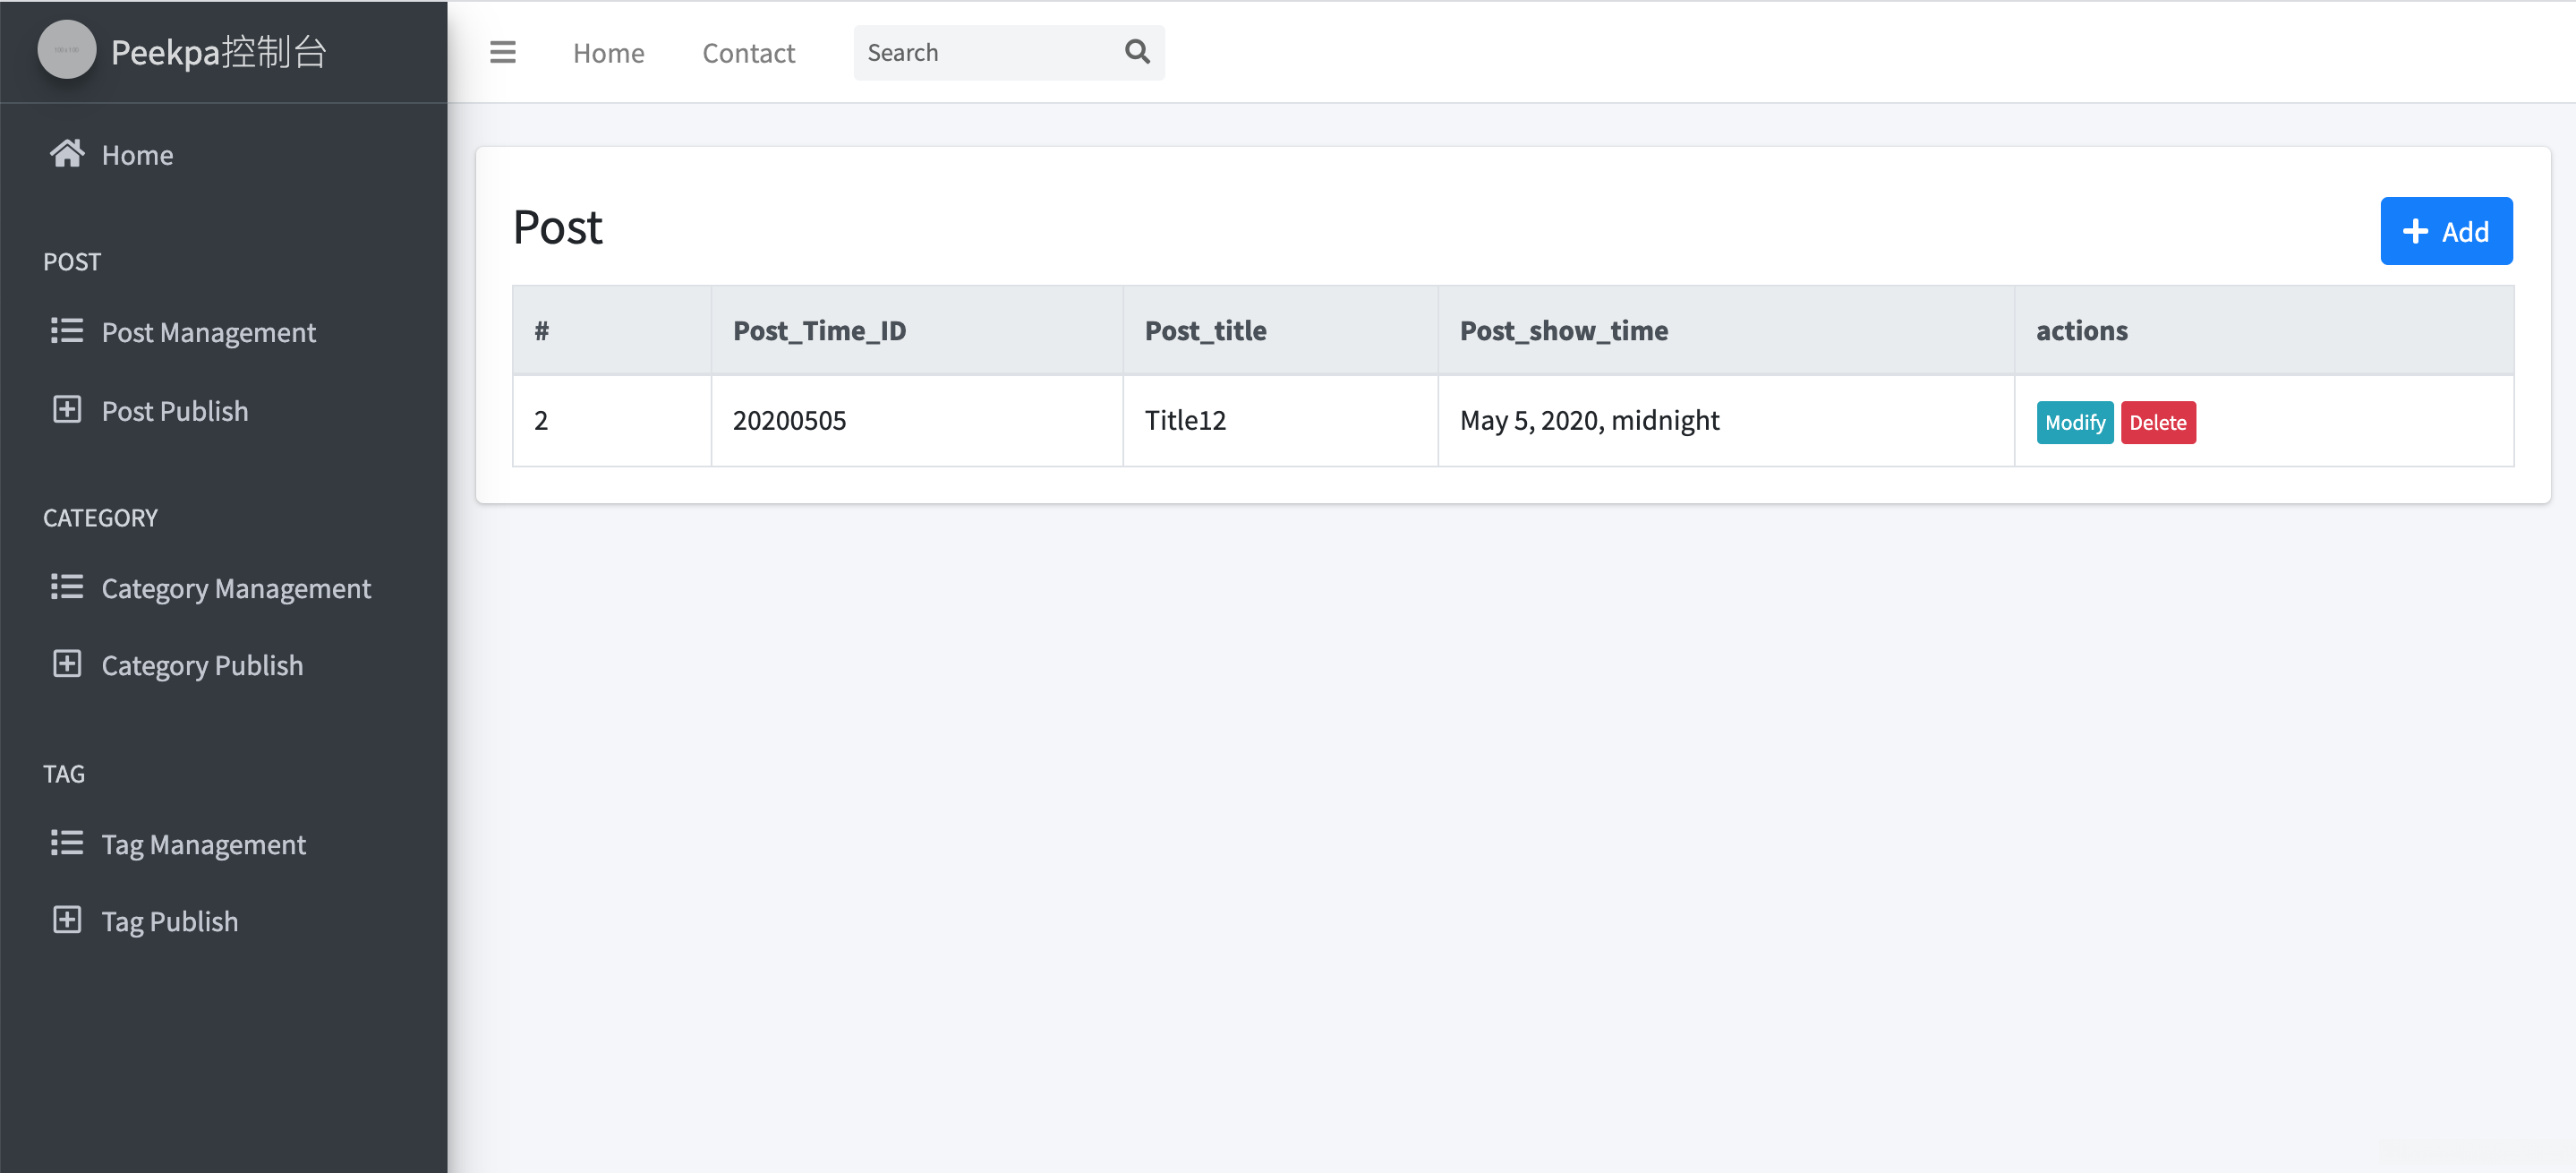Viewport: 2576px width, 1173px height.
Task: Click the search magnifier icon
Action: [x=1137, y=52]
